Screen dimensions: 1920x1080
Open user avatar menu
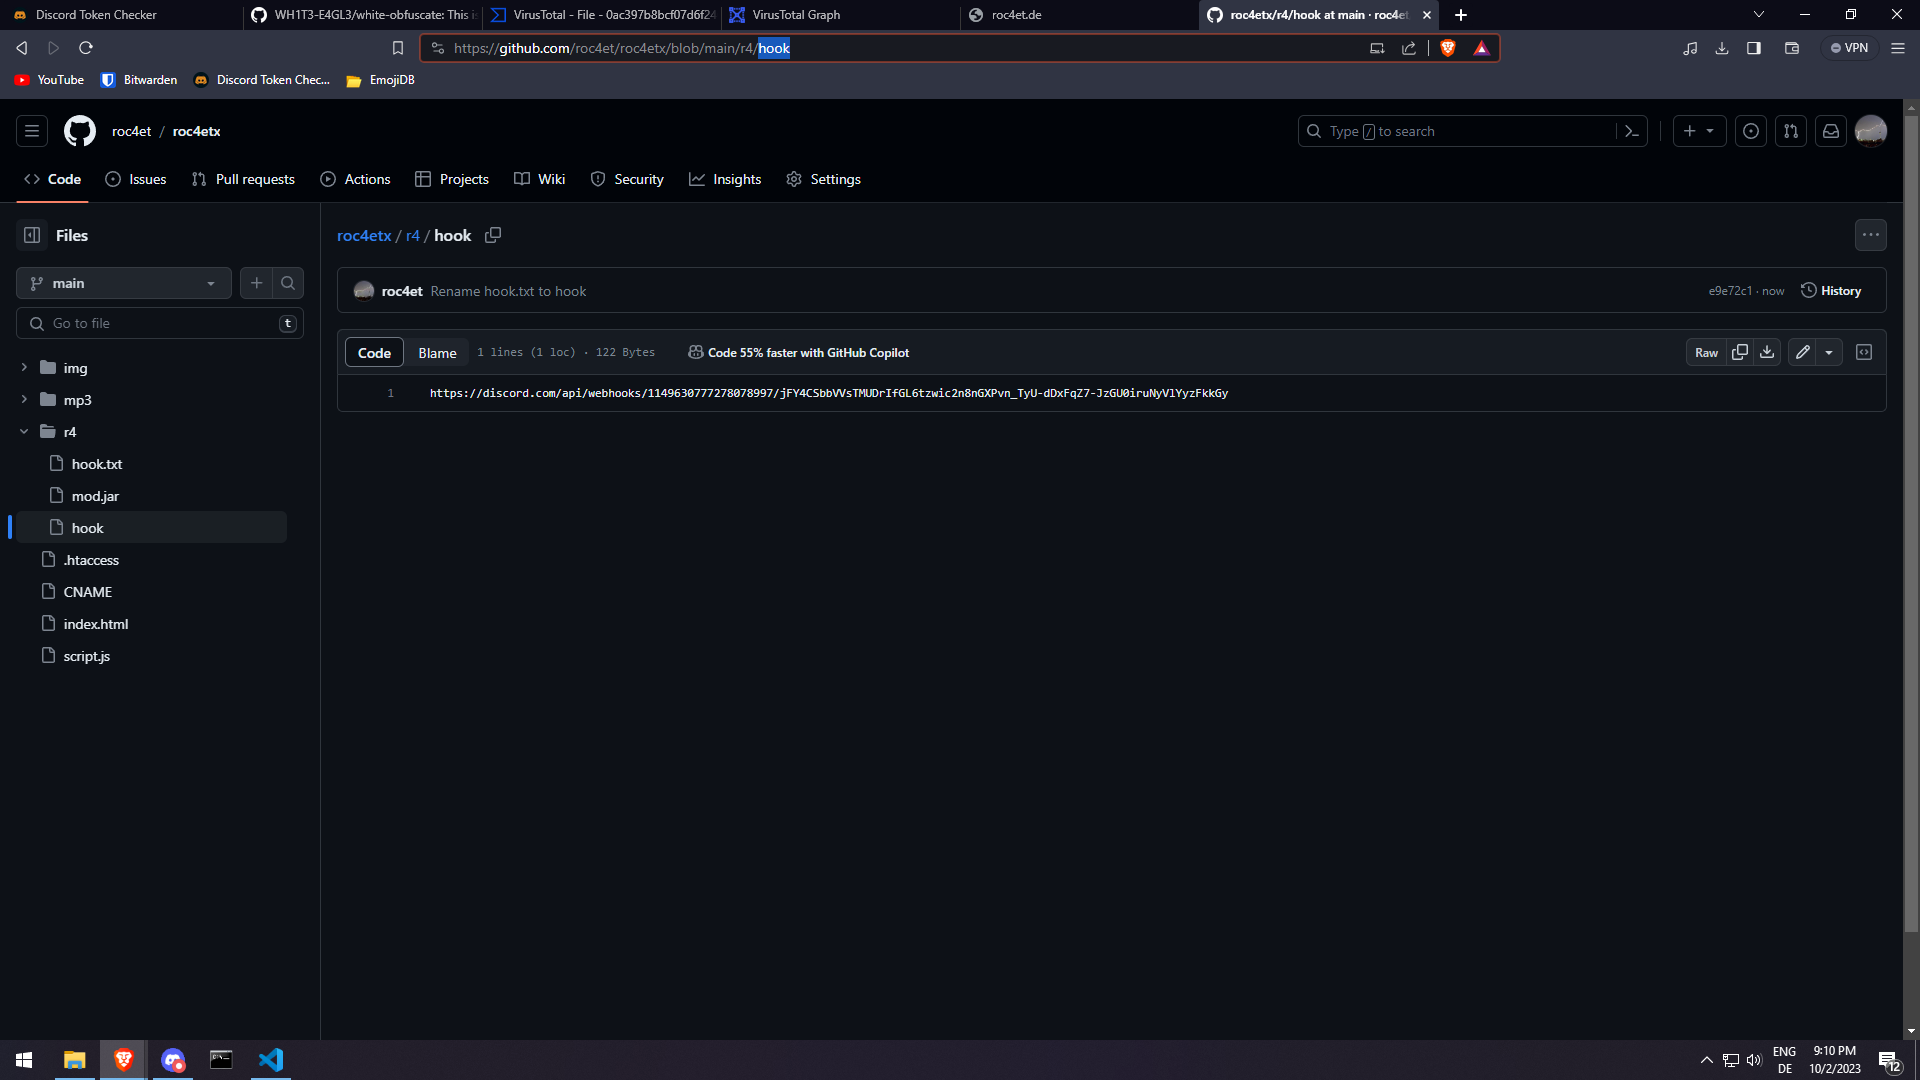pyautogui.click(x=1871, y=131)
